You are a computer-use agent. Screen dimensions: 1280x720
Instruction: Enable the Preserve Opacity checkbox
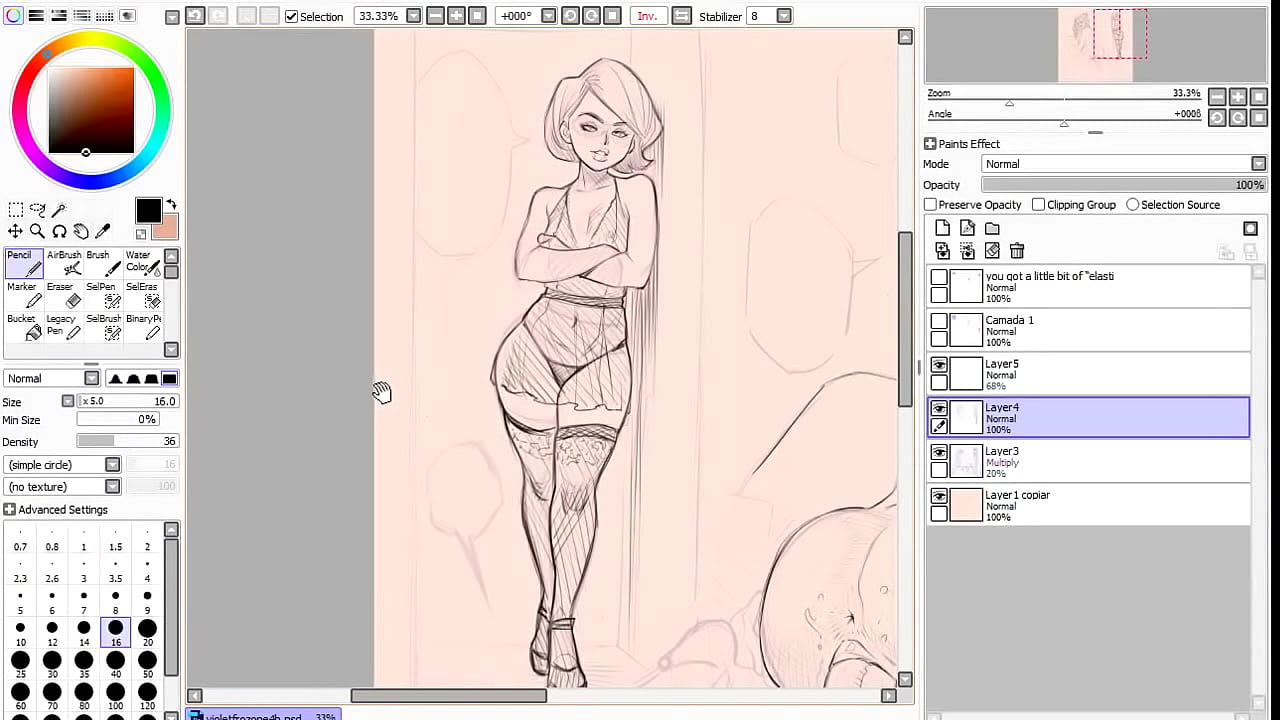pos(931,204)
